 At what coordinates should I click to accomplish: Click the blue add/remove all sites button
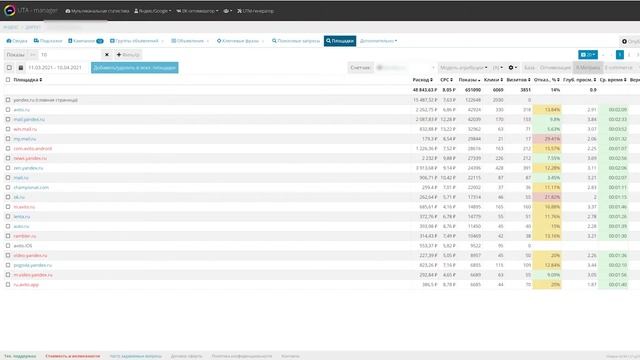coord(135,67)
